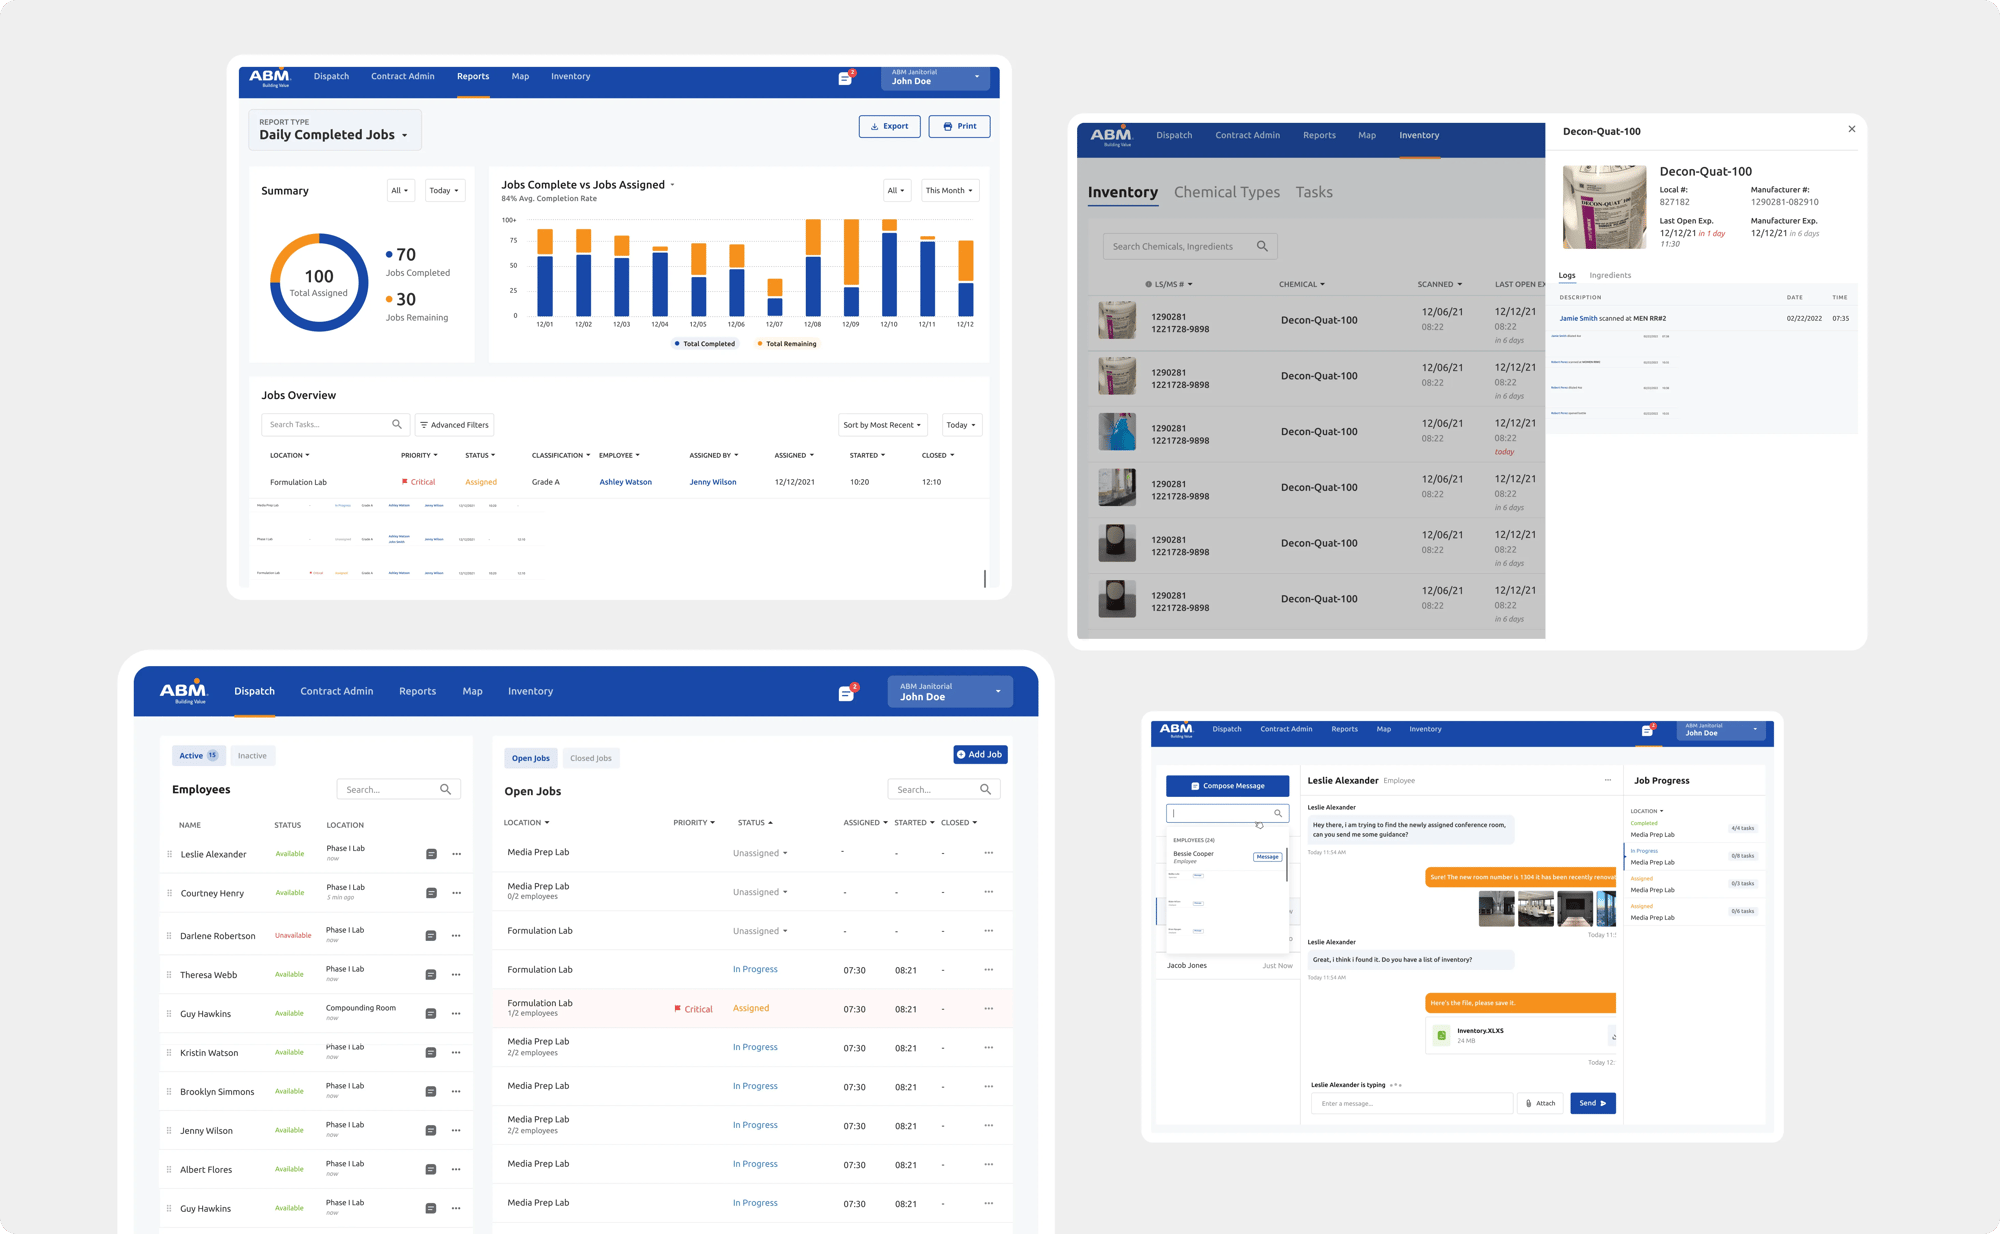
Task: Open John Doe account dropdown in Dispatch screen
Action: pos(950,692)
